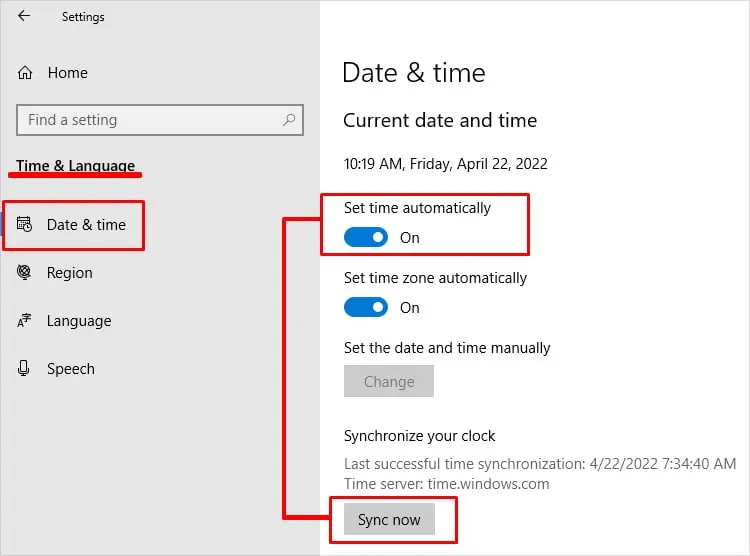Click the Region globe icon
750x556 pixels.
(x=24, y=272)
